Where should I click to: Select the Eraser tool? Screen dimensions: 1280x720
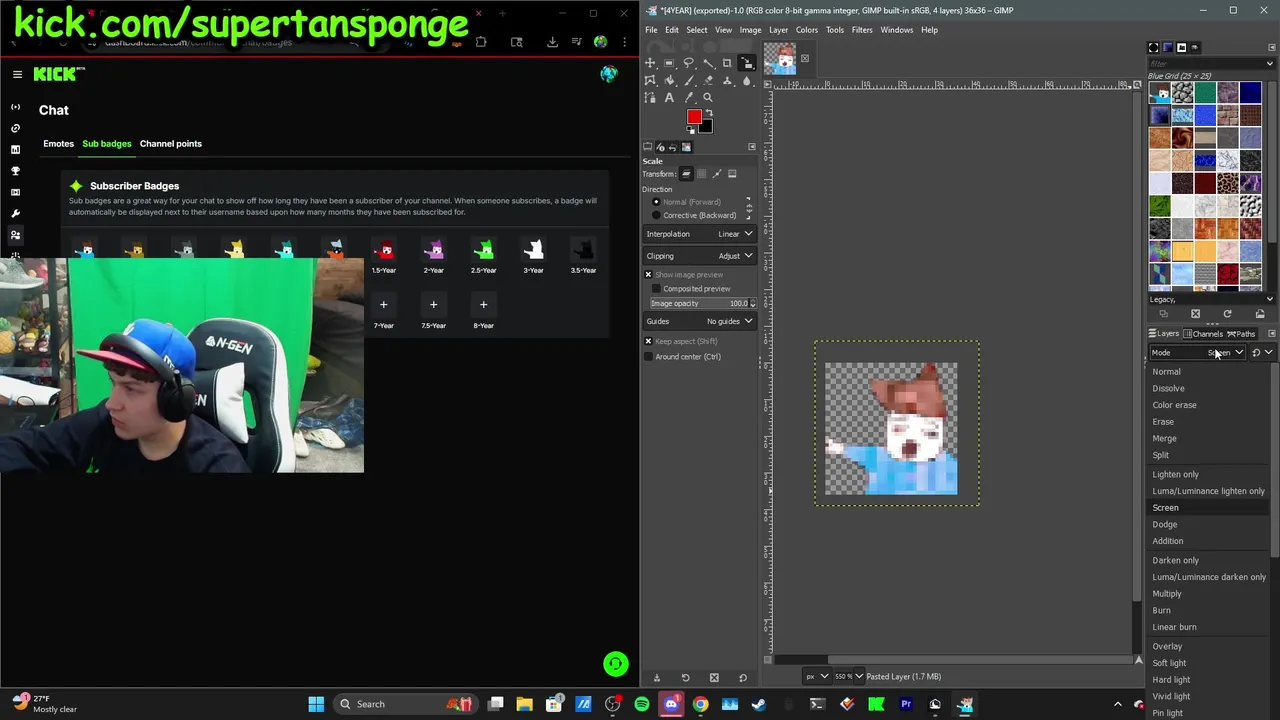coord(708,80)
